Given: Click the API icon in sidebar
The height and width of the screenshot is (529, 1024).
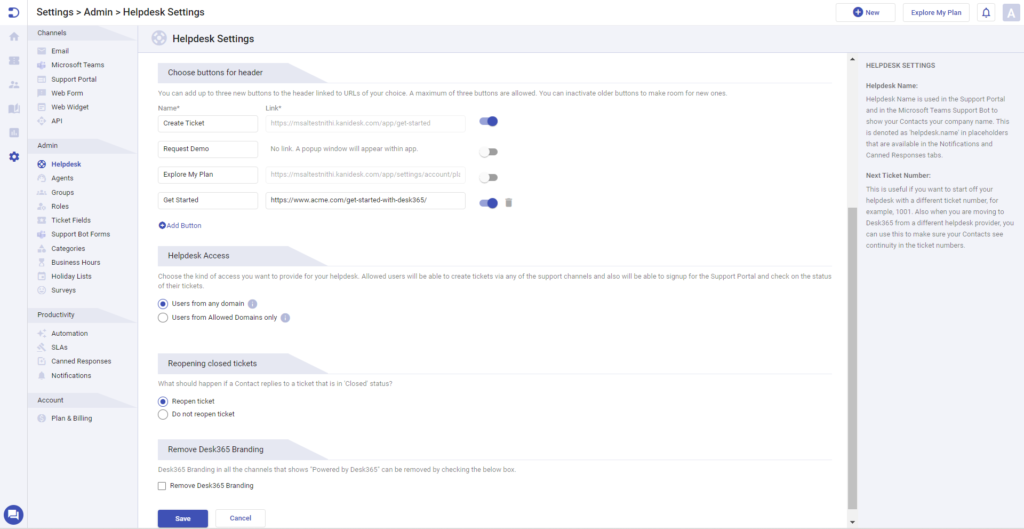Looking at the screenshot, I should point(42,121).
